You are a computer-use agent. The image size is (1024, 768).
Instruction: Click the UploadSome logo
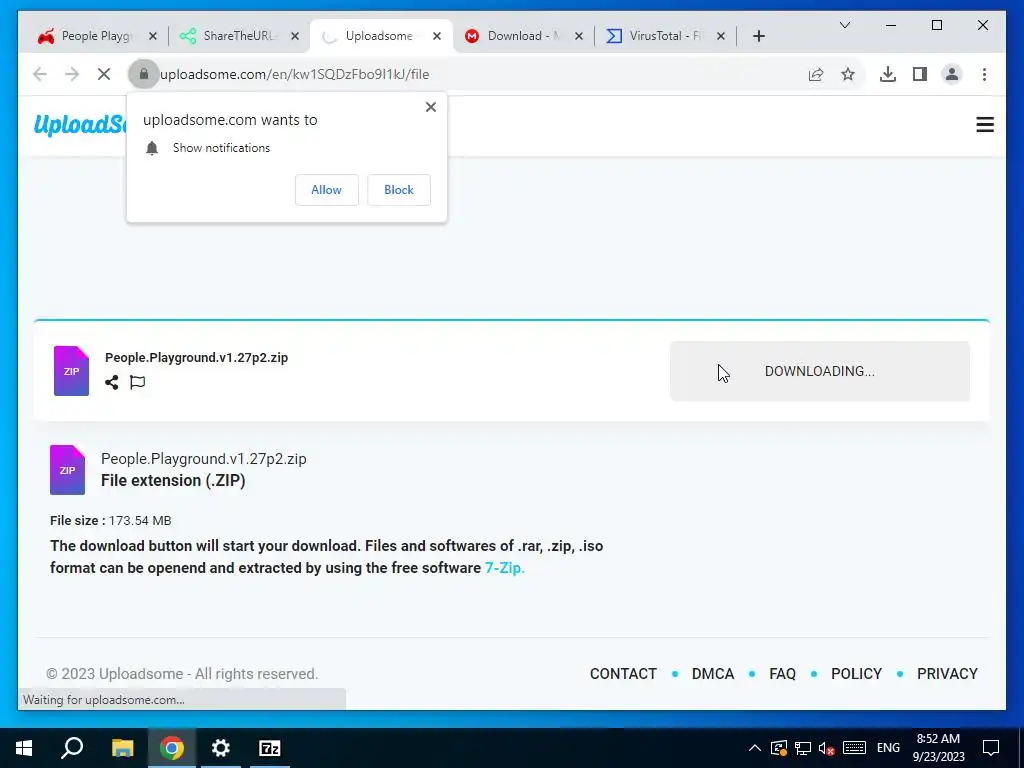coord(80,124)
